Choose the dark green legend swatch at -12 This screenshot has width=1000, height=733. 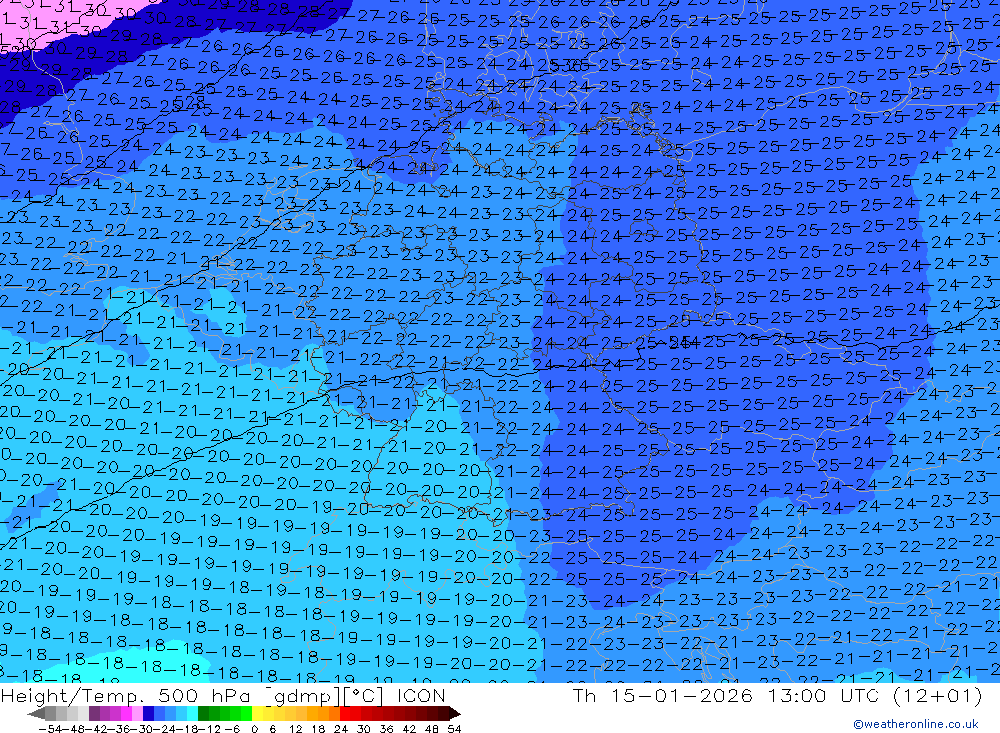[203, 714]
